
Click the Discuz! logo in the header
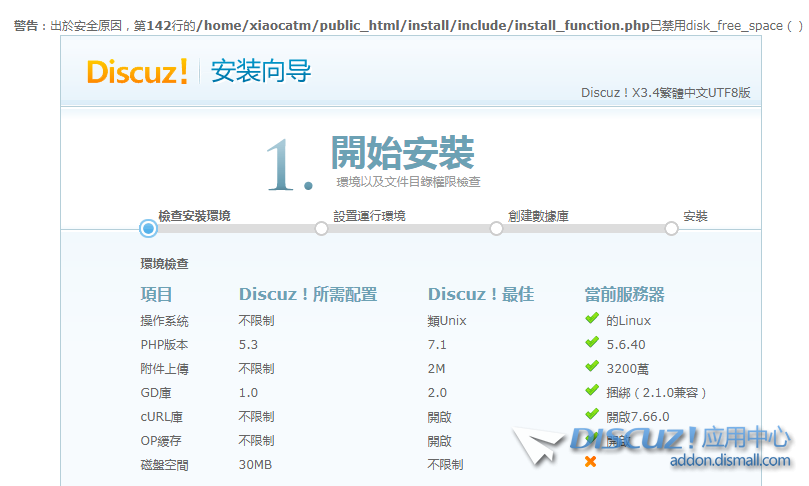click(x=137, y=72)
